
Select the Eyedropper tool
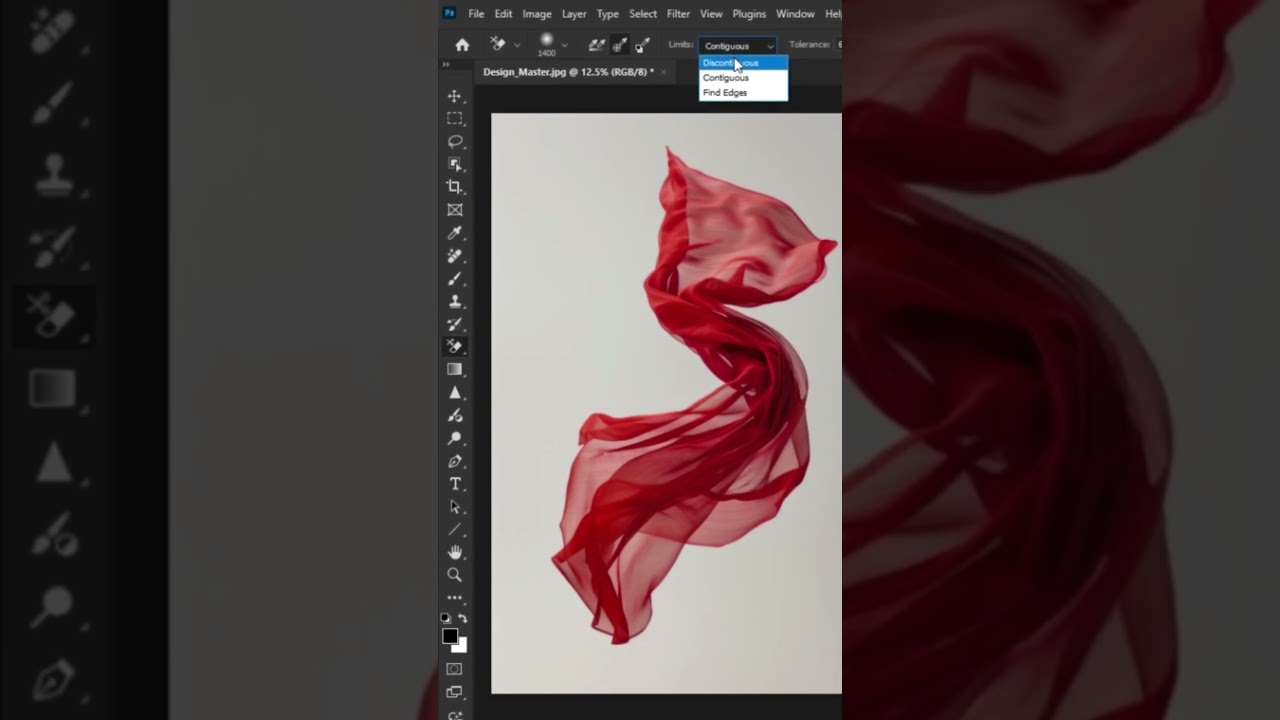(455, 233)
